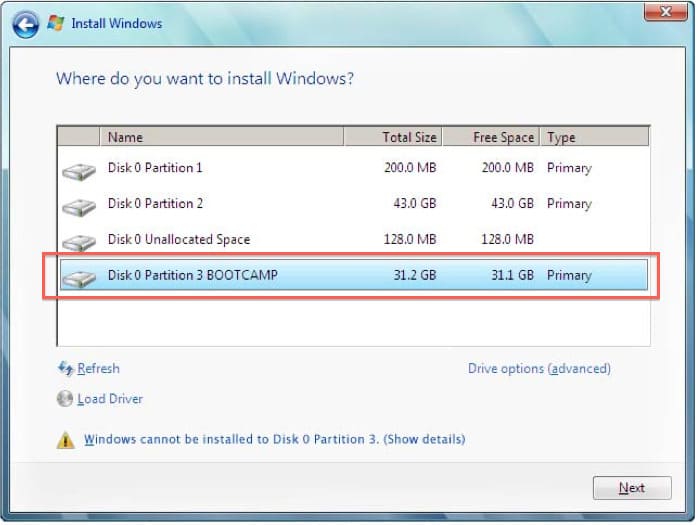The image size is (698, 525).
Task: Click the 'Where do you want to install Windows?' heading
Action: pyautogui.click(x=205, y=79)
